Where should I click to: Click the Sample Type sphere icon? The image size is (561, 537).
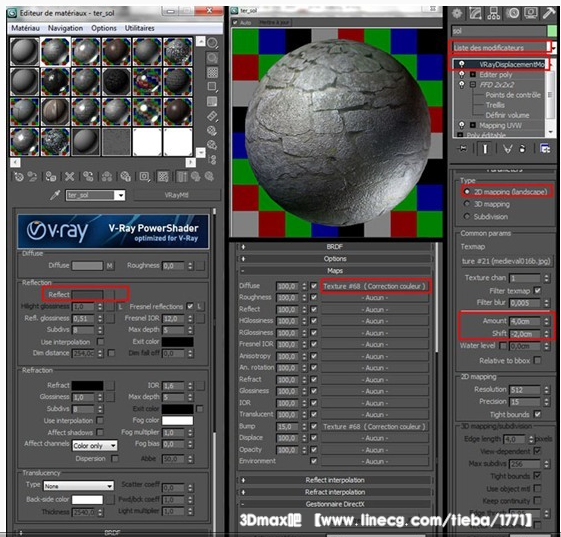click(x=212, y=43)
